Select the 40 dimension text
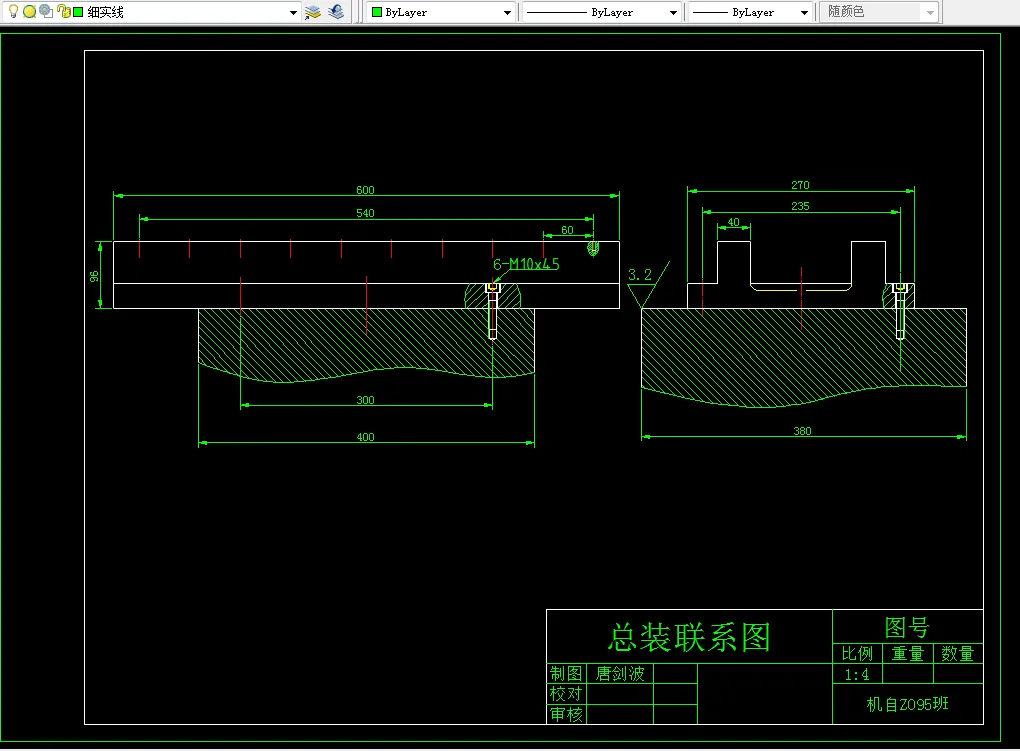The width and height of the screenshot is (1020, 751). [734, 222]
